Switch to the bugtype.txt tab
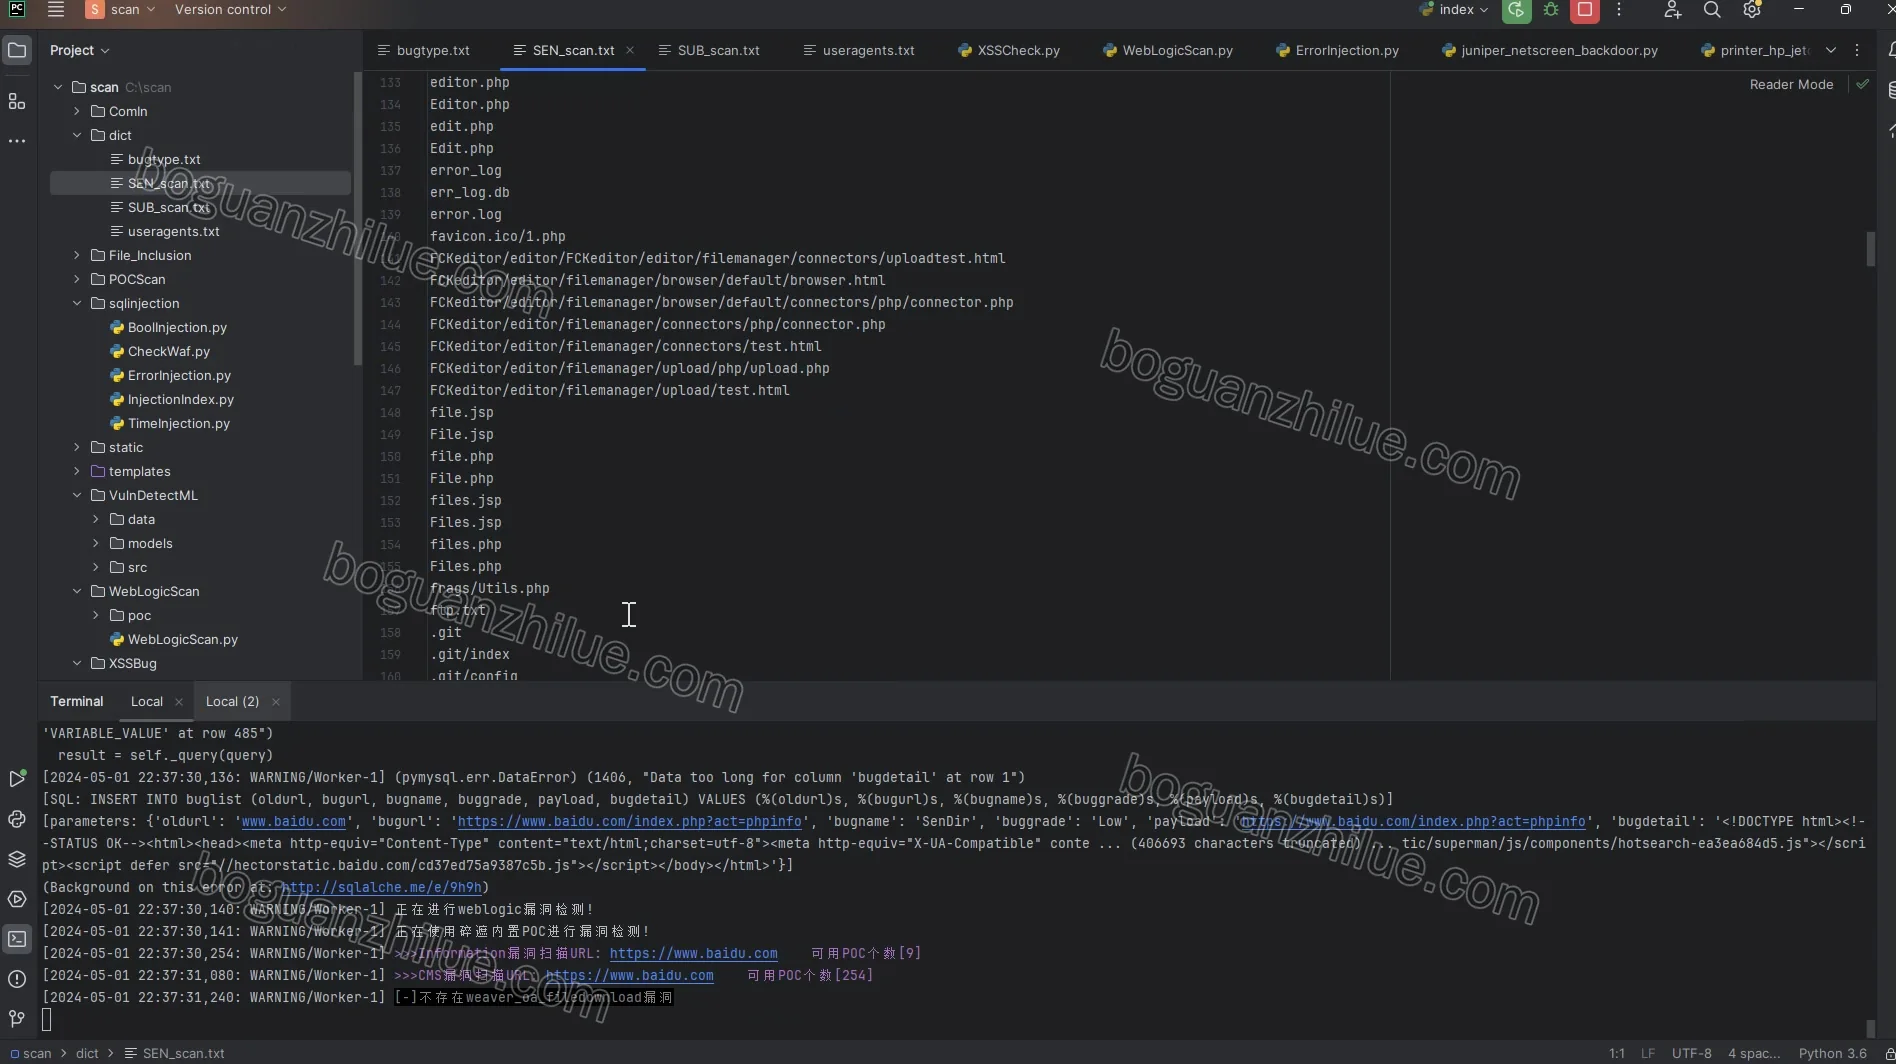 tap(424, 50)
